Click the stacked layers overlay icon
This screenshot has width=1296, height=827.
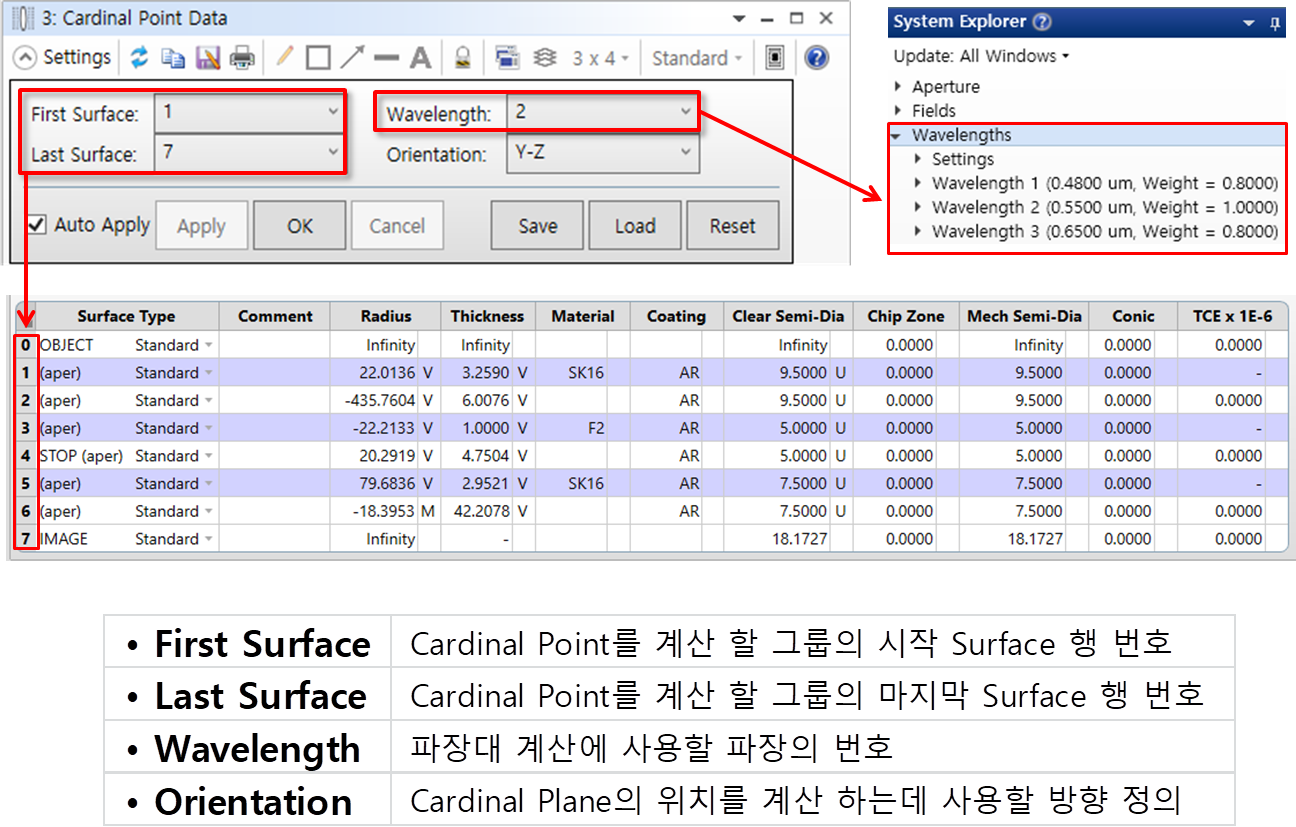click(x=545, y=58)
